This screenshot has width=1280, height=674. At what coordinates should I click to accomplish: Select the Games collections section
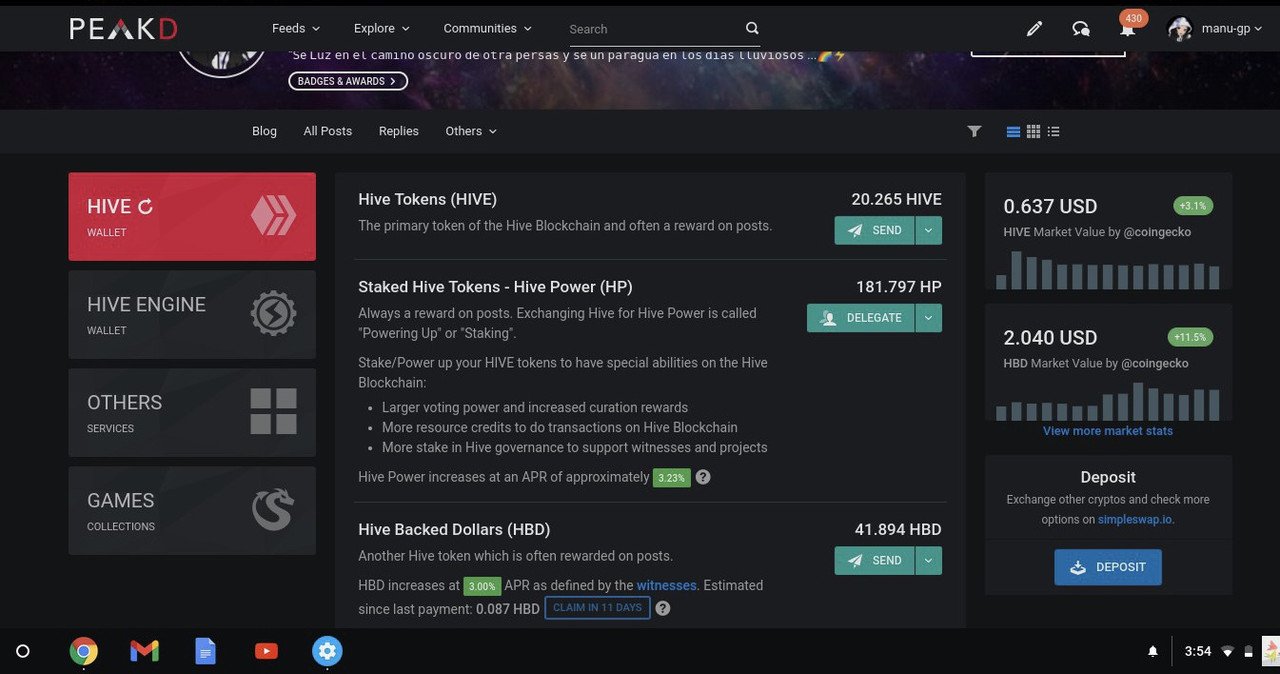point(192,510)
